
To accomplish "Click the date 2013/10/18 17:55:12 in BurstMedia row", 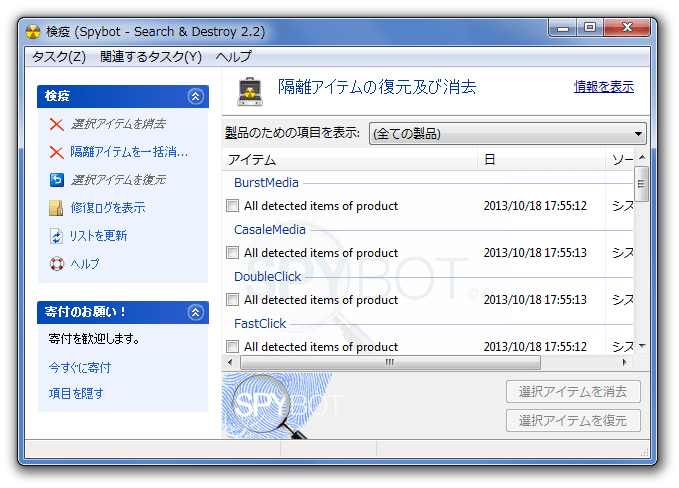I will [535, 206].
